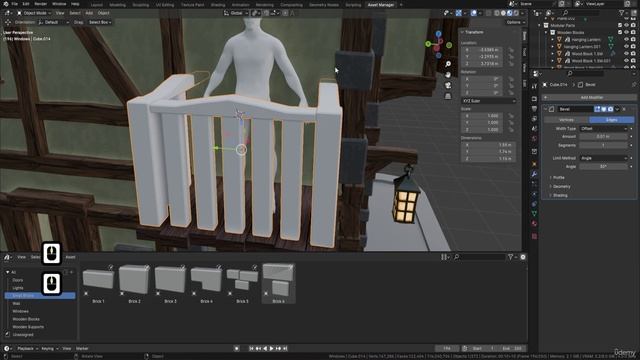Image resolution: width=640 pixels, height=360 pixels.
Task: Click the Bevel Segments value field
Action: [x=603, y=145]
